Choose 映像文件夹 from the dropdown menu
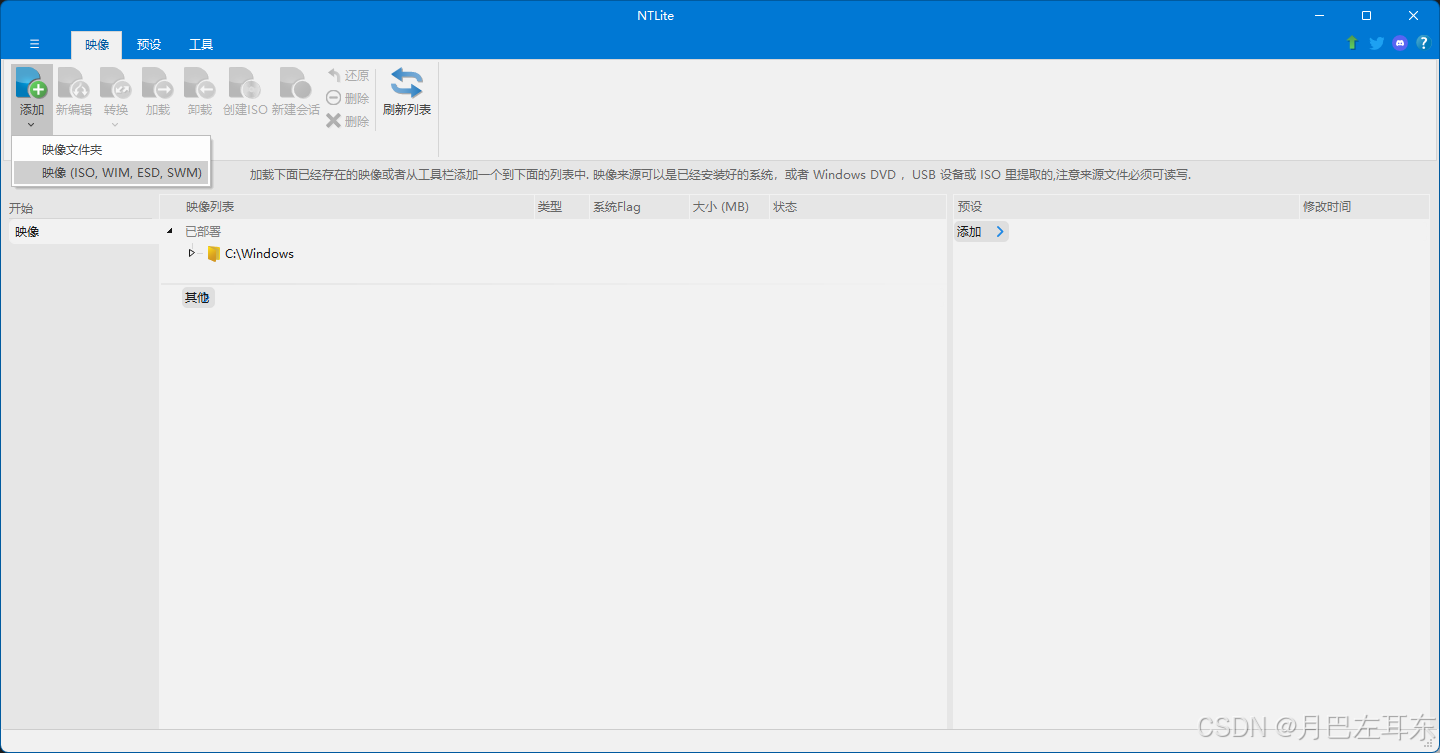Image resolution: width=1440 pixels, height=753 pixels. tap(111, 149)
